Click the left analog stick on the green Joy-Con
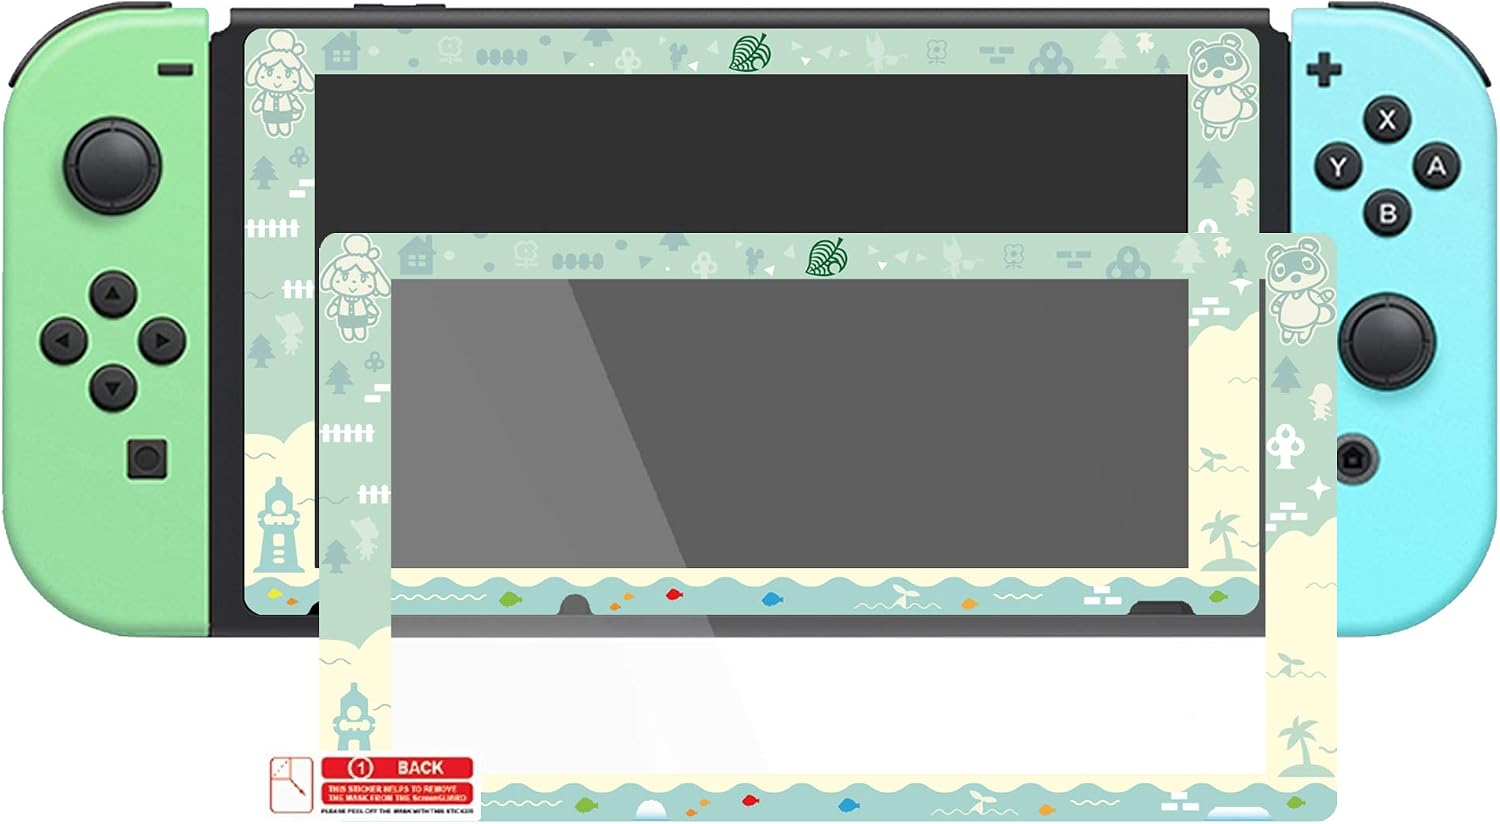This screenshot has height=824, width=1500. tap(113, 166)
